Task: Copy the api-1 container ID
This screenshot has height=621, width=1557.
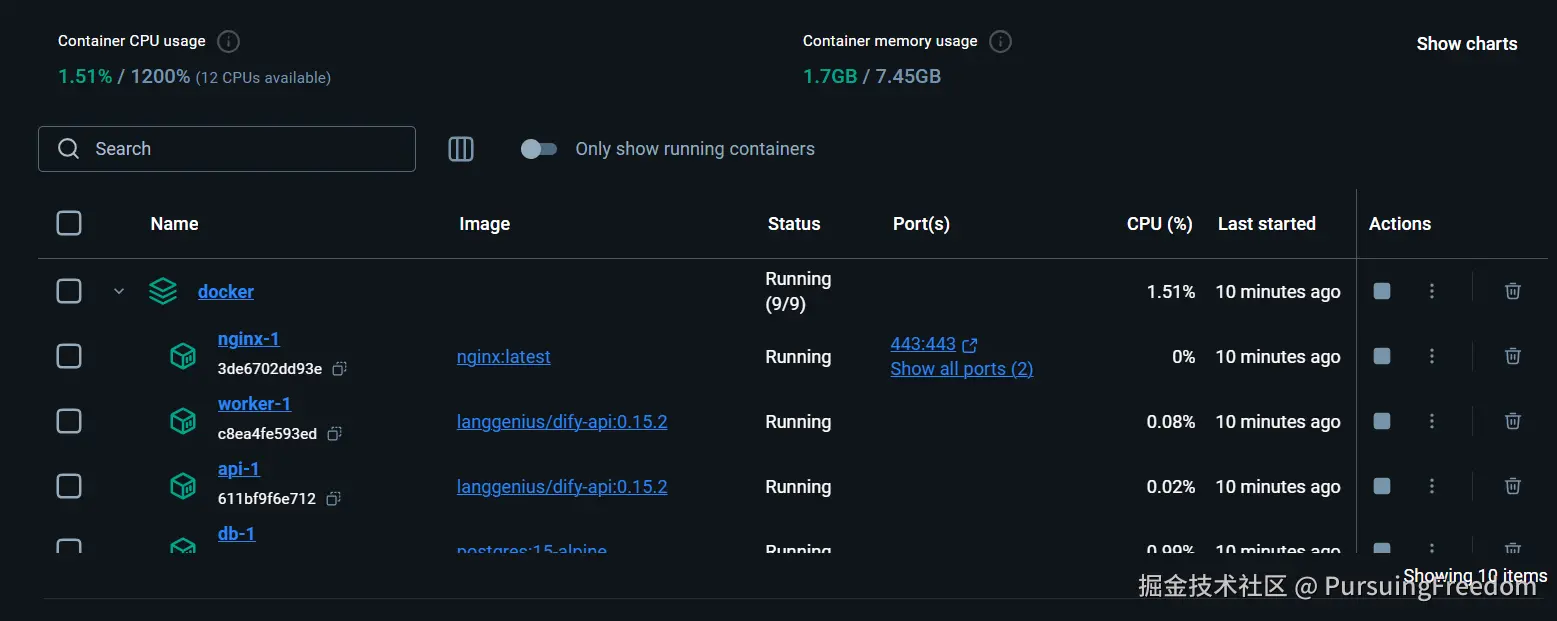Action: (x=333, y=498)
